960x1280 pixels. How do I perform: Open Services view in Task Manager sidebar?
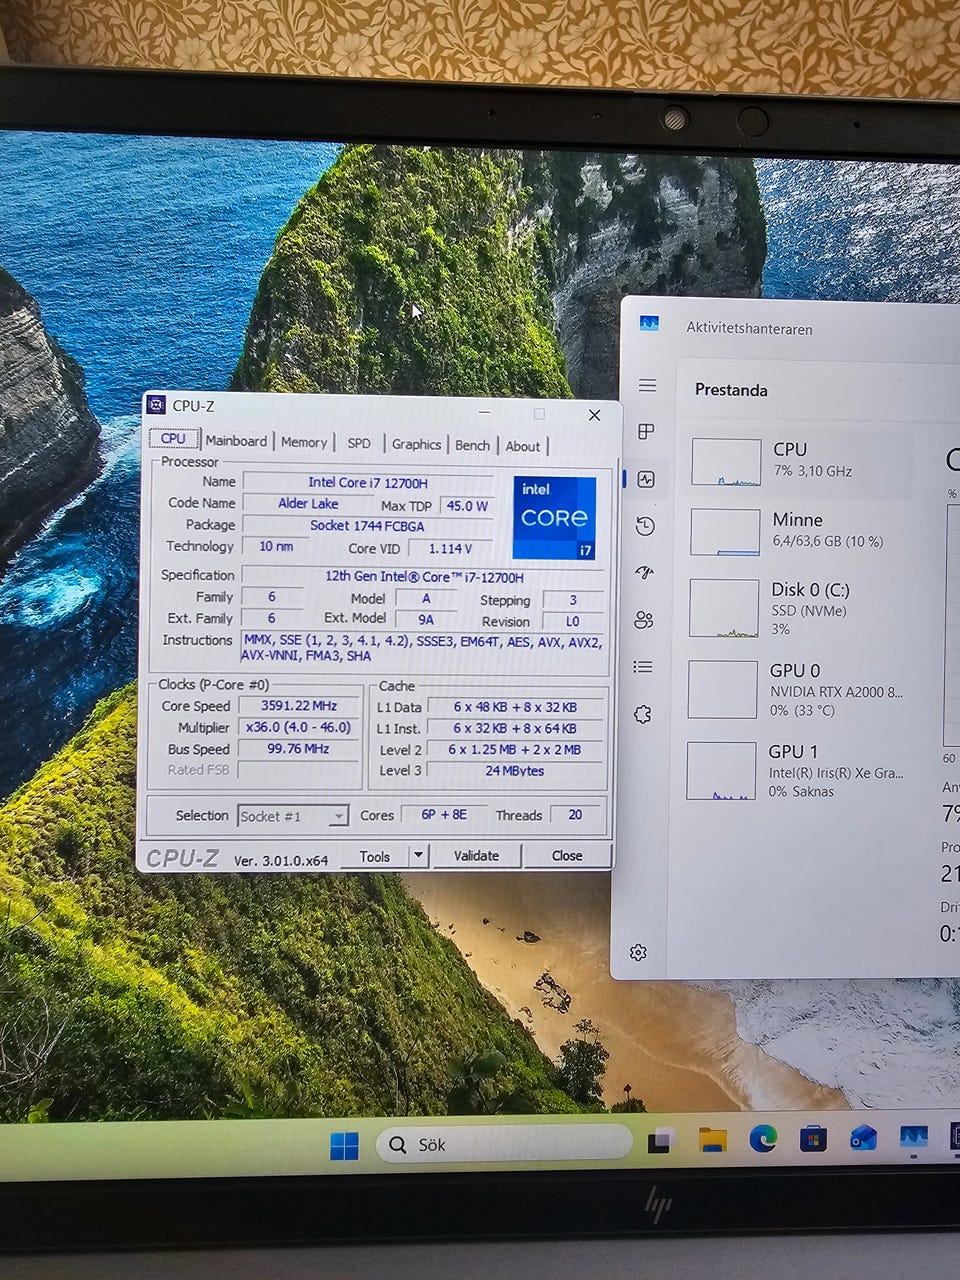tap(642, 714)
